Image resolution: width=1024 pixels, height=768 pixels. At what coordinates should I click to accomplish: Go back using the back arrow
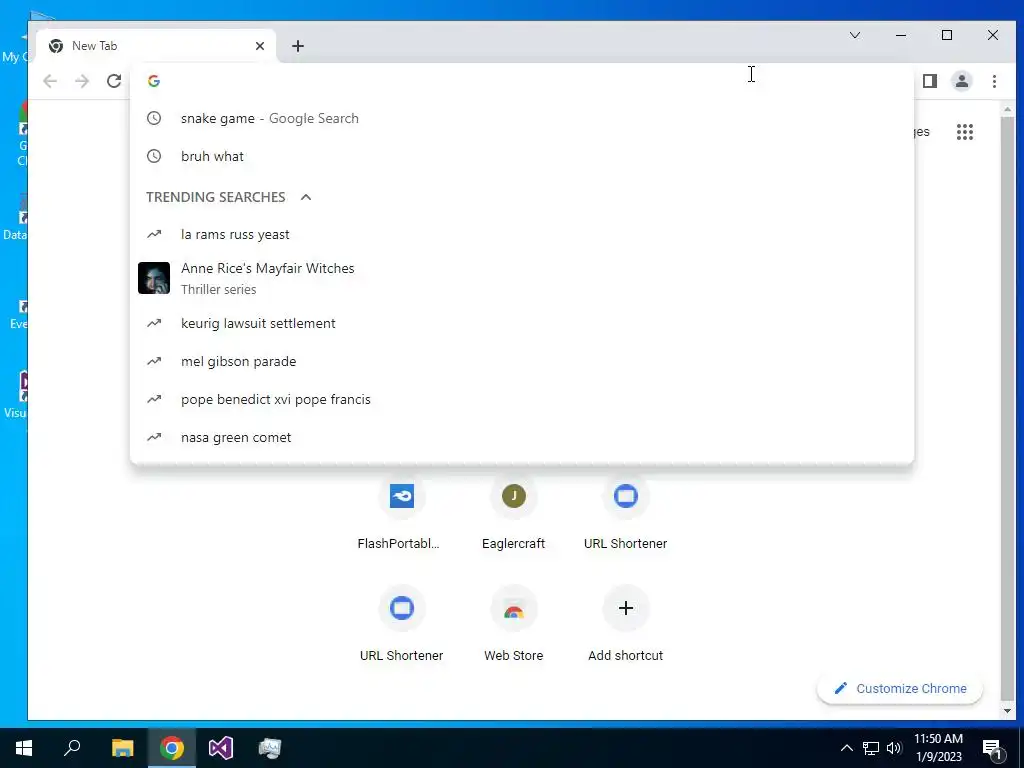pos(50,81)
